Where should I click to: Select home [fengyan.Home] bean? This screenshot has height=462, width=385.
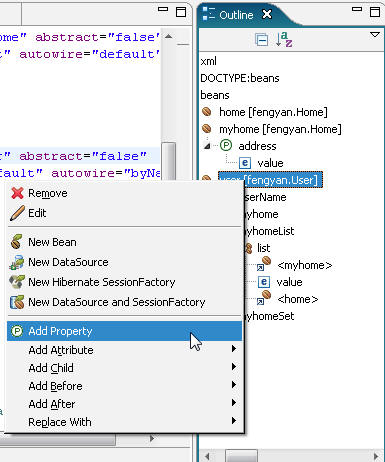pyautogui.click(x=273, y=112)
